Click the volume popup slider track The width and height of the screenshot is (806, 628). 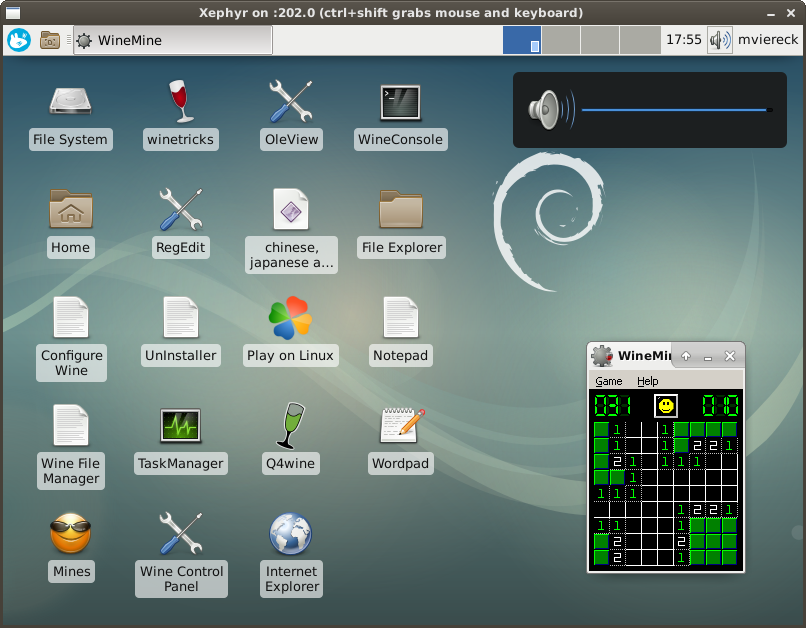click(677, 110)
